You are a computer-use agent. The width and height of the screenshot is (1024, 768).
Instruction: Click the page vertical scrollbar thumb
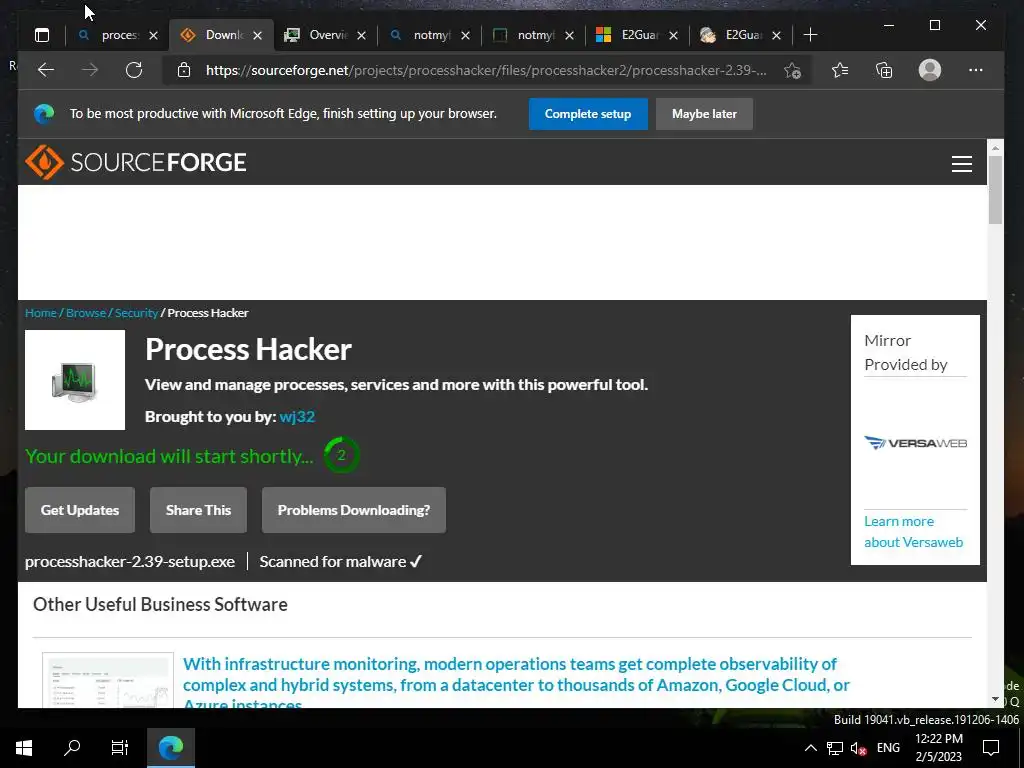pos(995,191)
